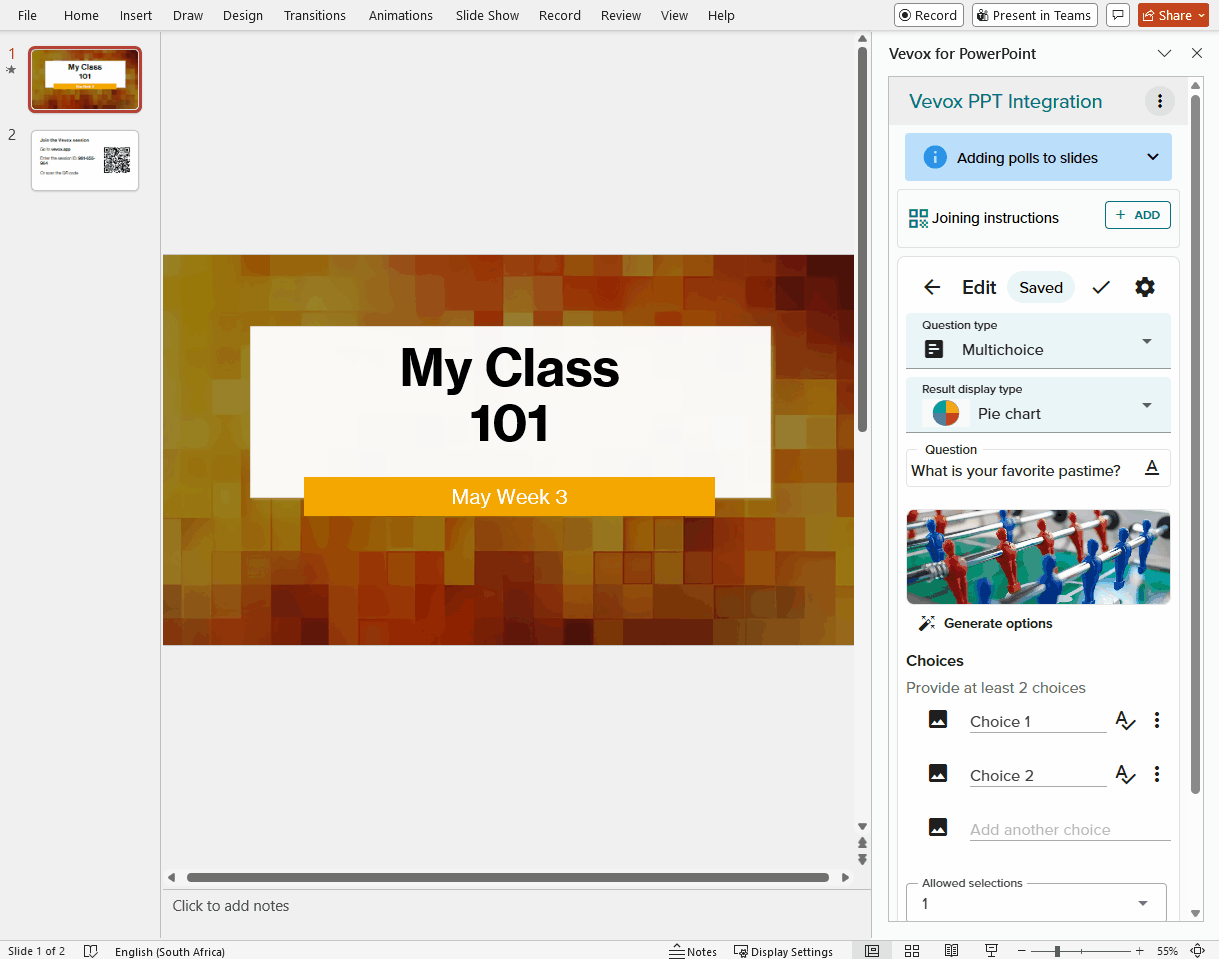1219x959 pixels.
Task: Open the comments pane icon
Action: [x=1118, y=15]
